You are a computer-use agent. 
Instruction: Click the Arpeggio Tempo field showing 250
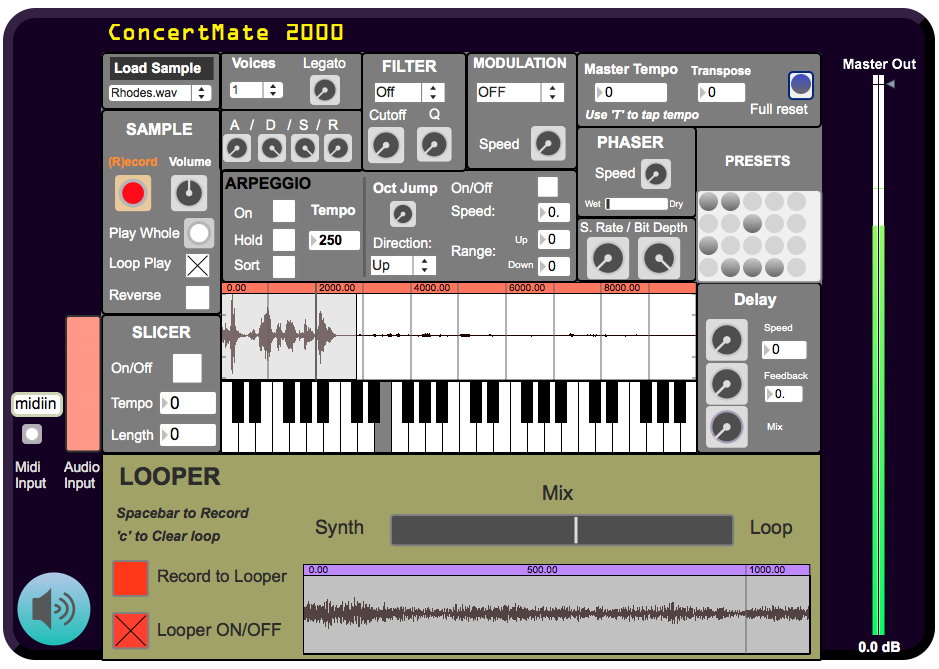[335, 240]
